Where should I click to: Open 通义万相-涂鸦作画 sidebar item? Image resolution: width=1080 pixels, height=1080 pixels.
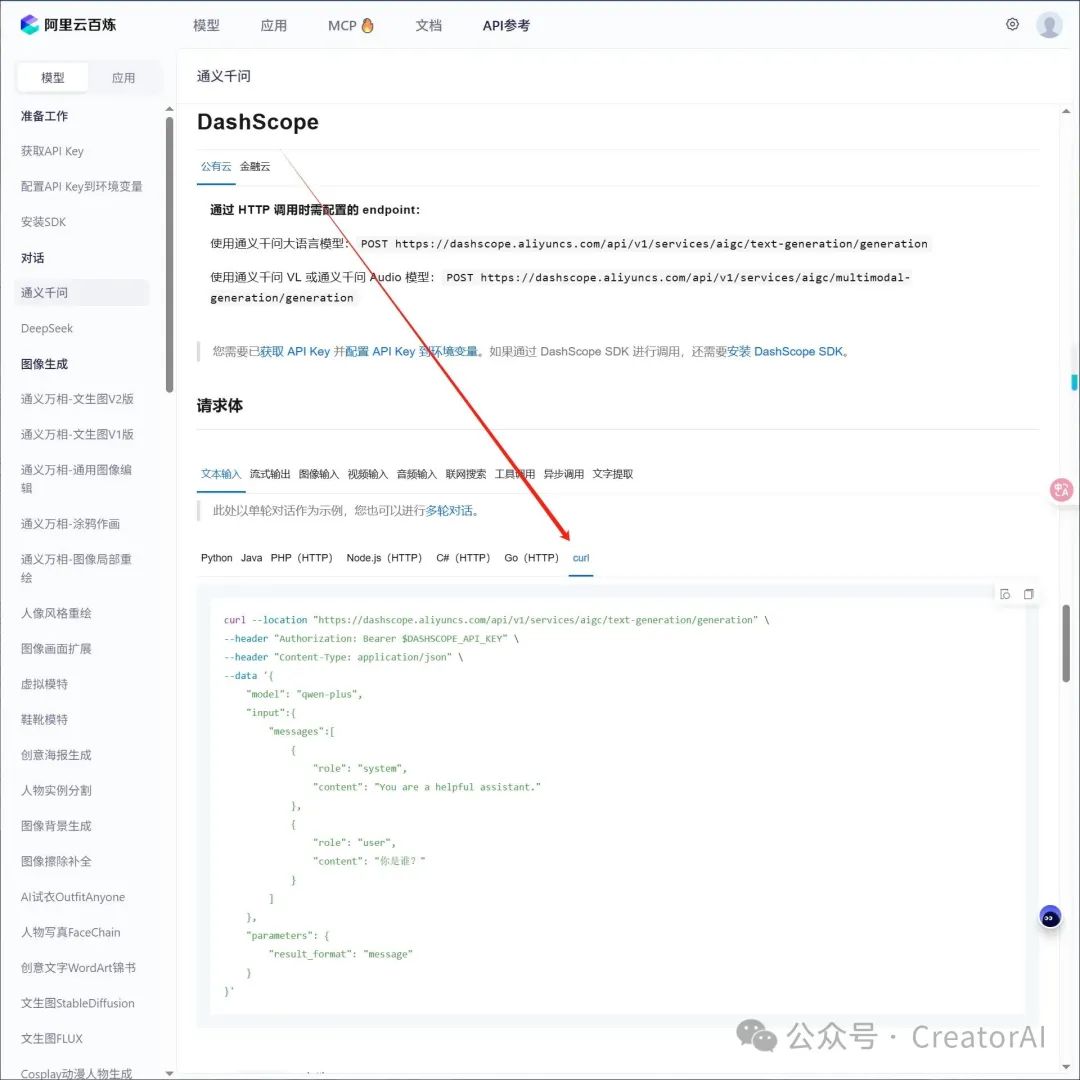tap(70, 524)
